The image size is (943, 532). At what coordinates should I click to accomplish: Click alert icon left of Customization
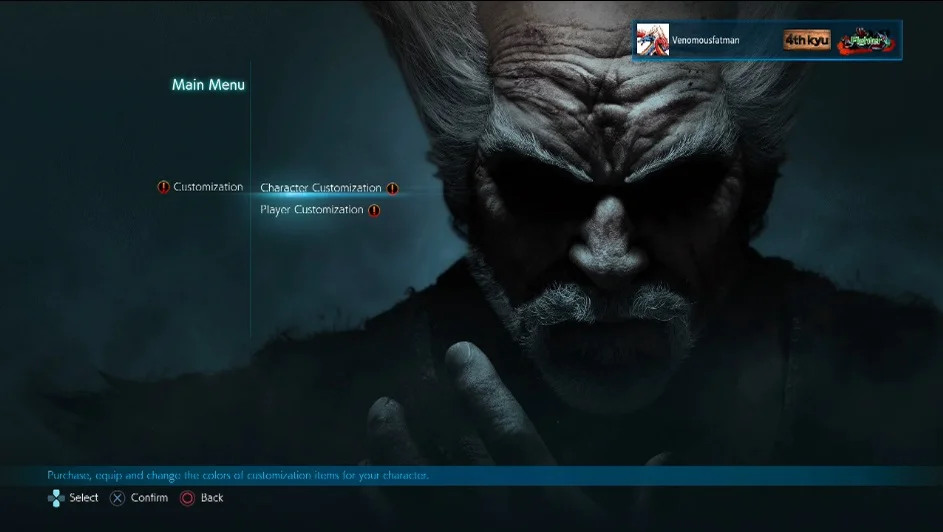164,187
